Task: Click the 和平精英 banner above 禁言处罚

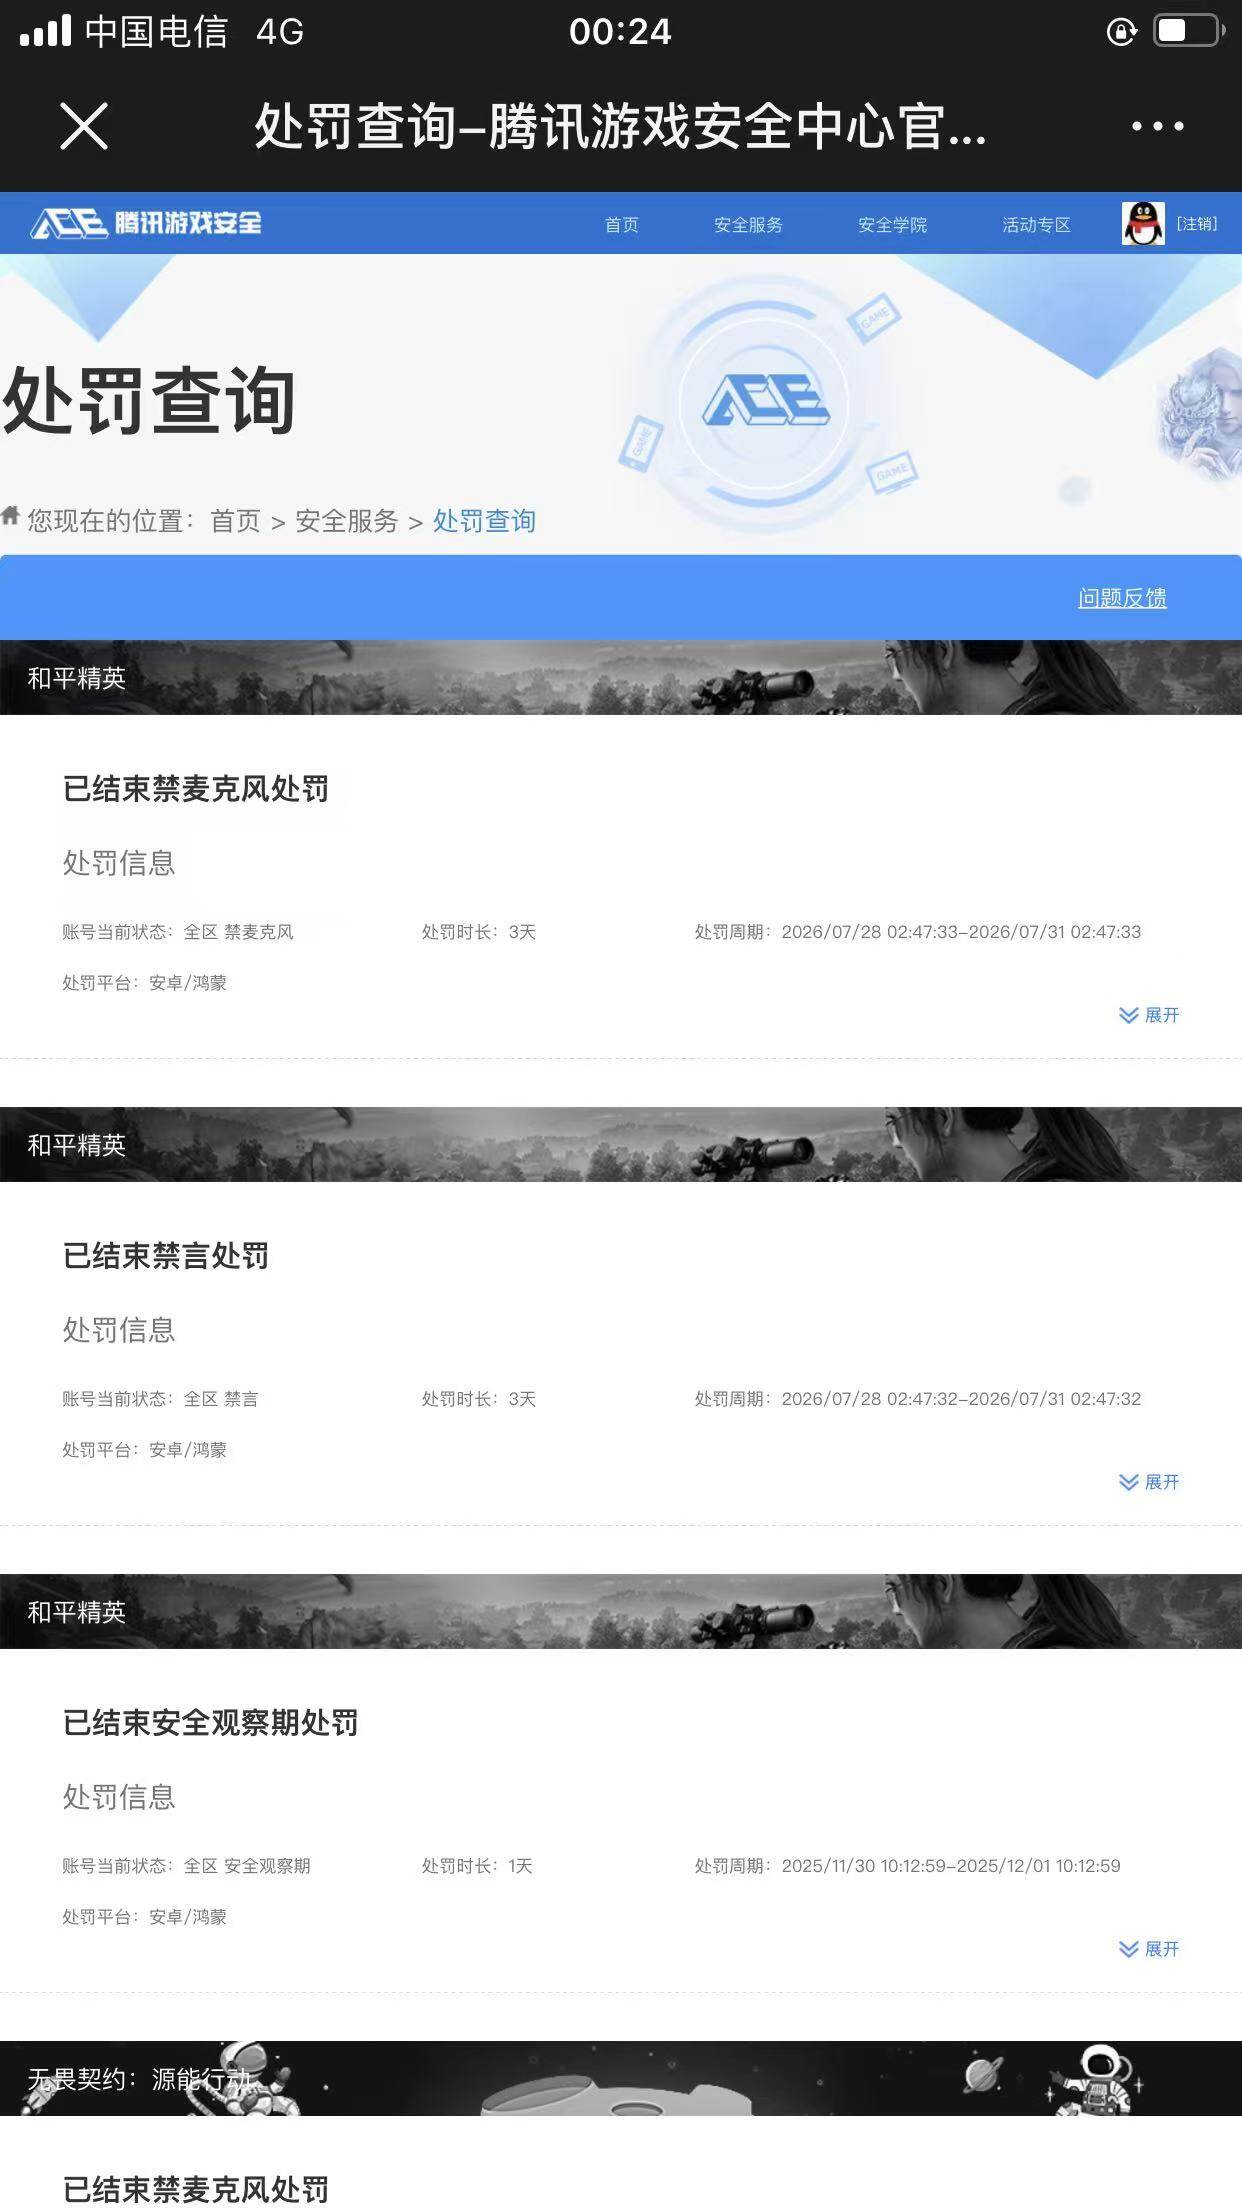Action: point(621,1144)
